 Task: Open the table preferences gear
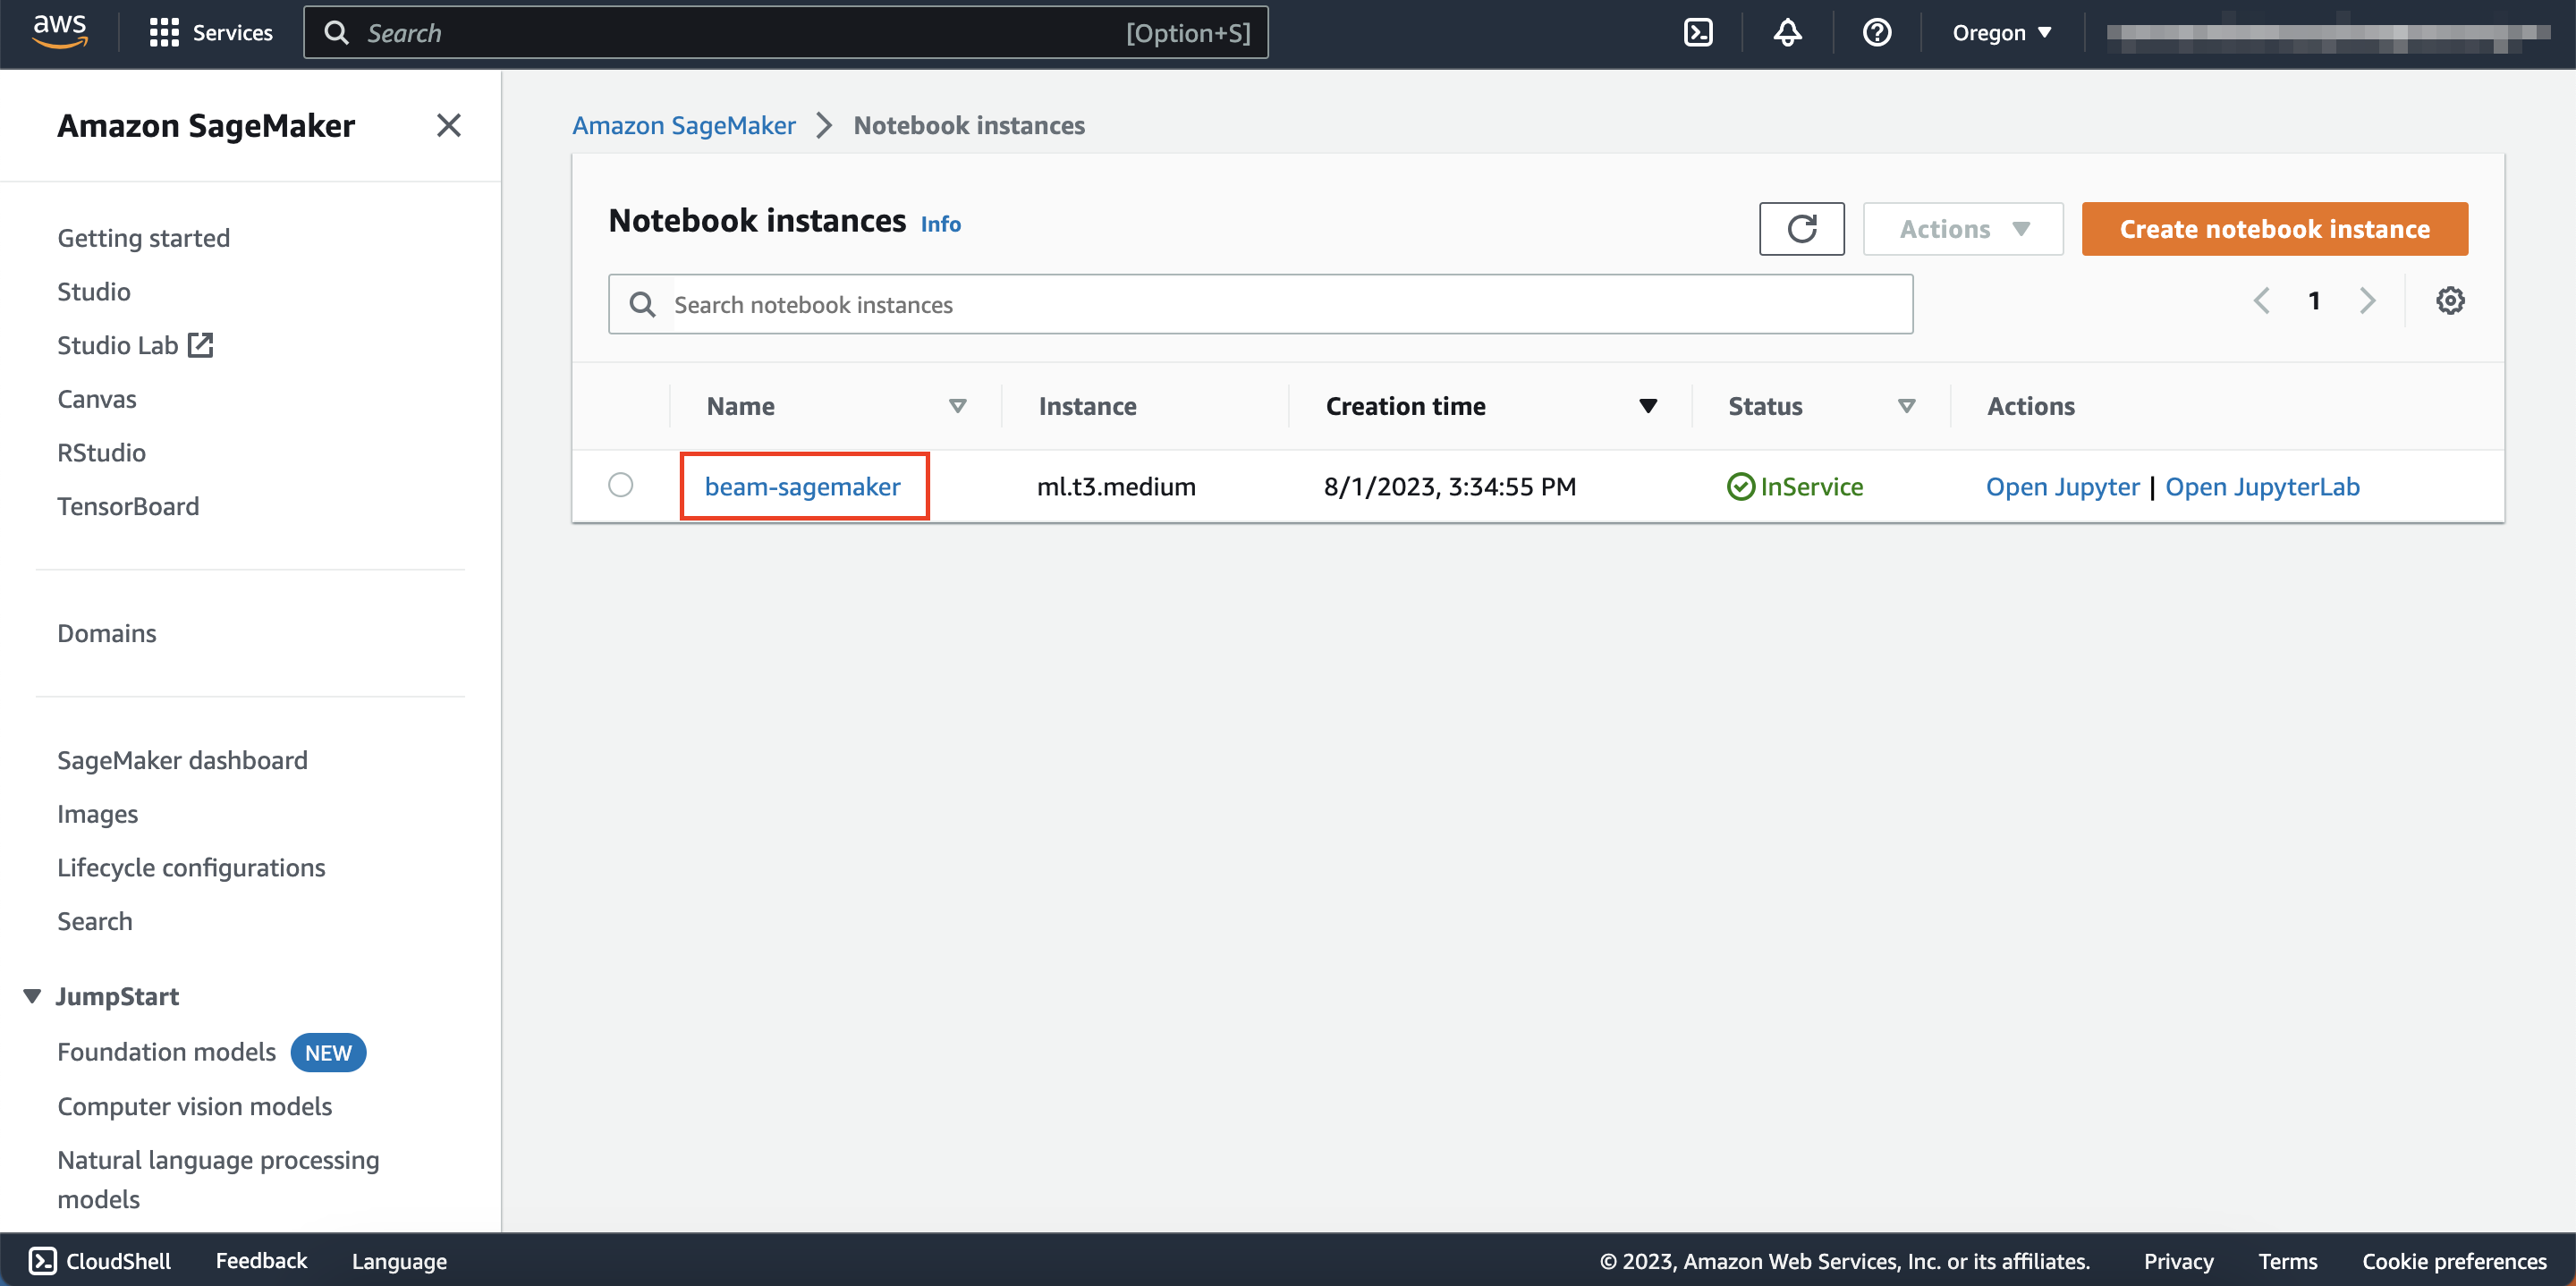pos(2449,300)
